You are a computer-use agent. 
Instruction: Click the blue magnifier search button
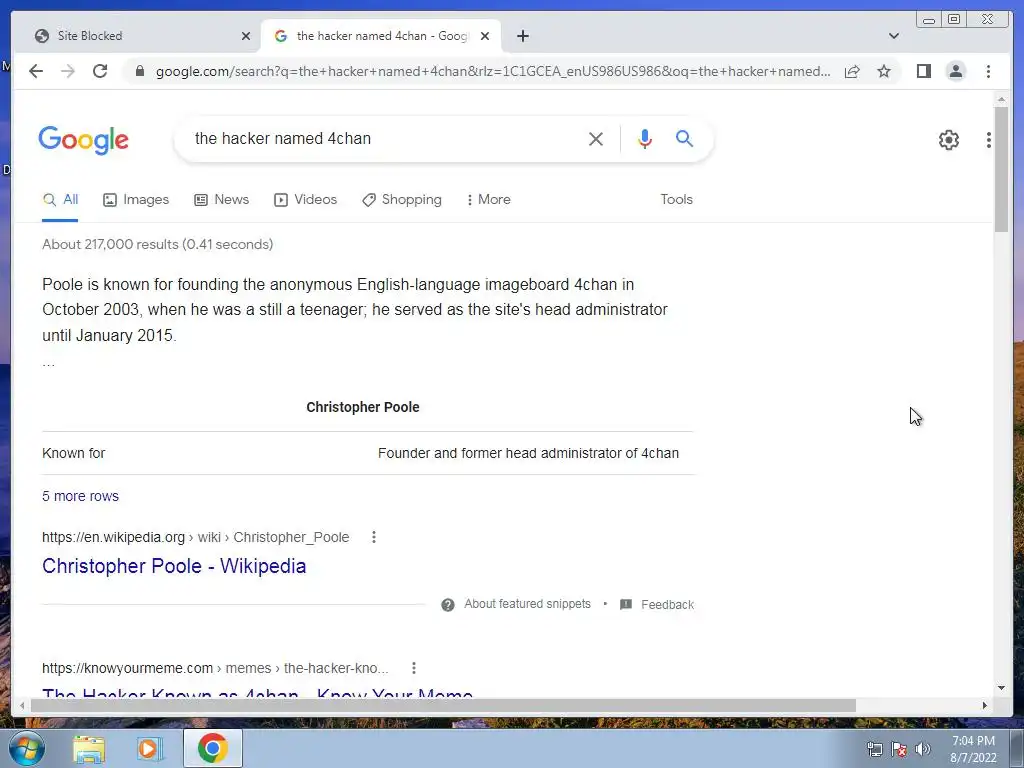(x=684, y=138)
